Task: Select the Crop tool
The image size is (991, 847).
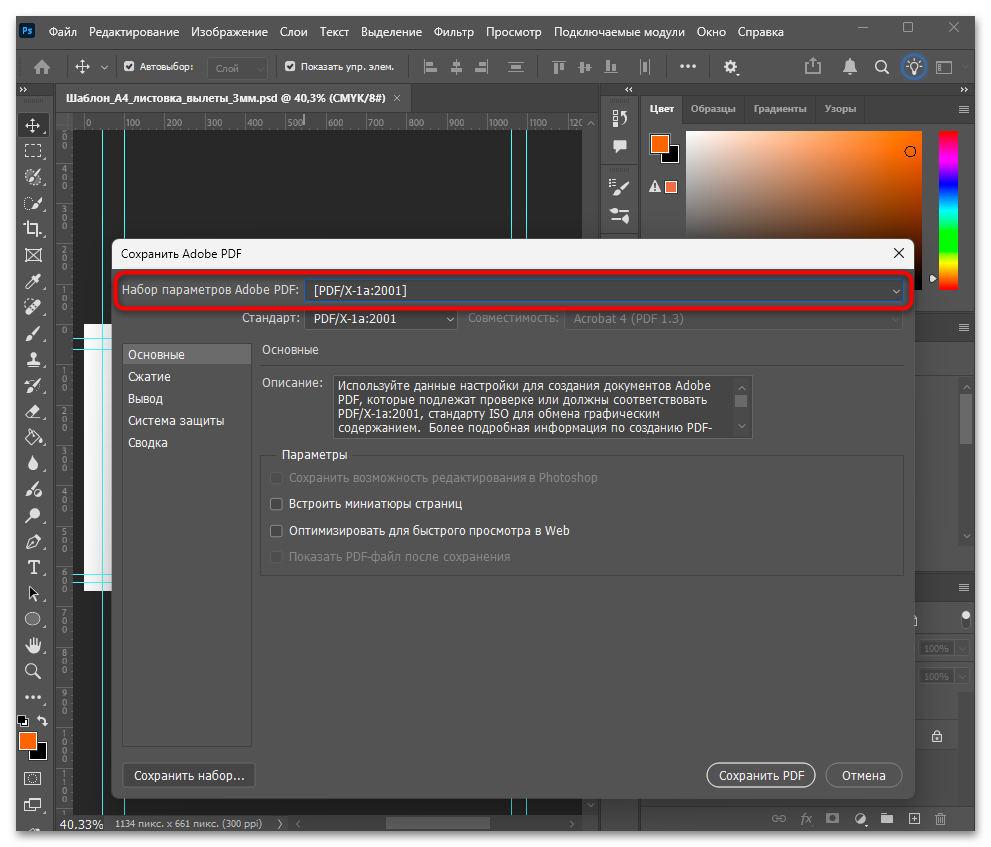Action: 33,229
